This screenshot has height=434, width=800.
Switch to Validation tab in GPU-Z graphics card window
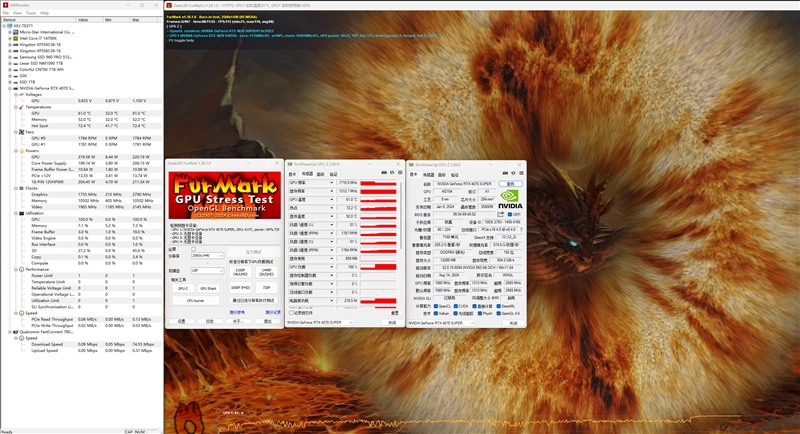454,175
